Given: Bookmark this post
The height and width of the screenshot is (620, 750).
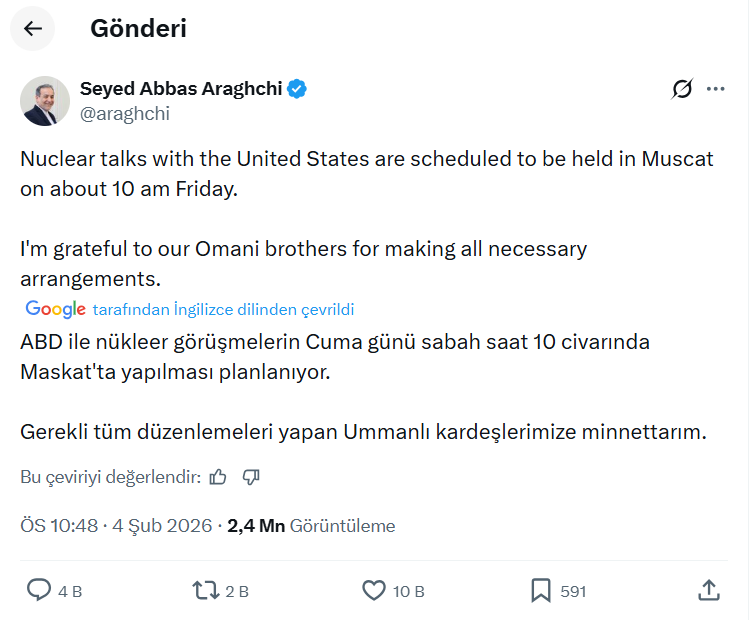Looking at the screenshot, I should (x=541, y=590).
